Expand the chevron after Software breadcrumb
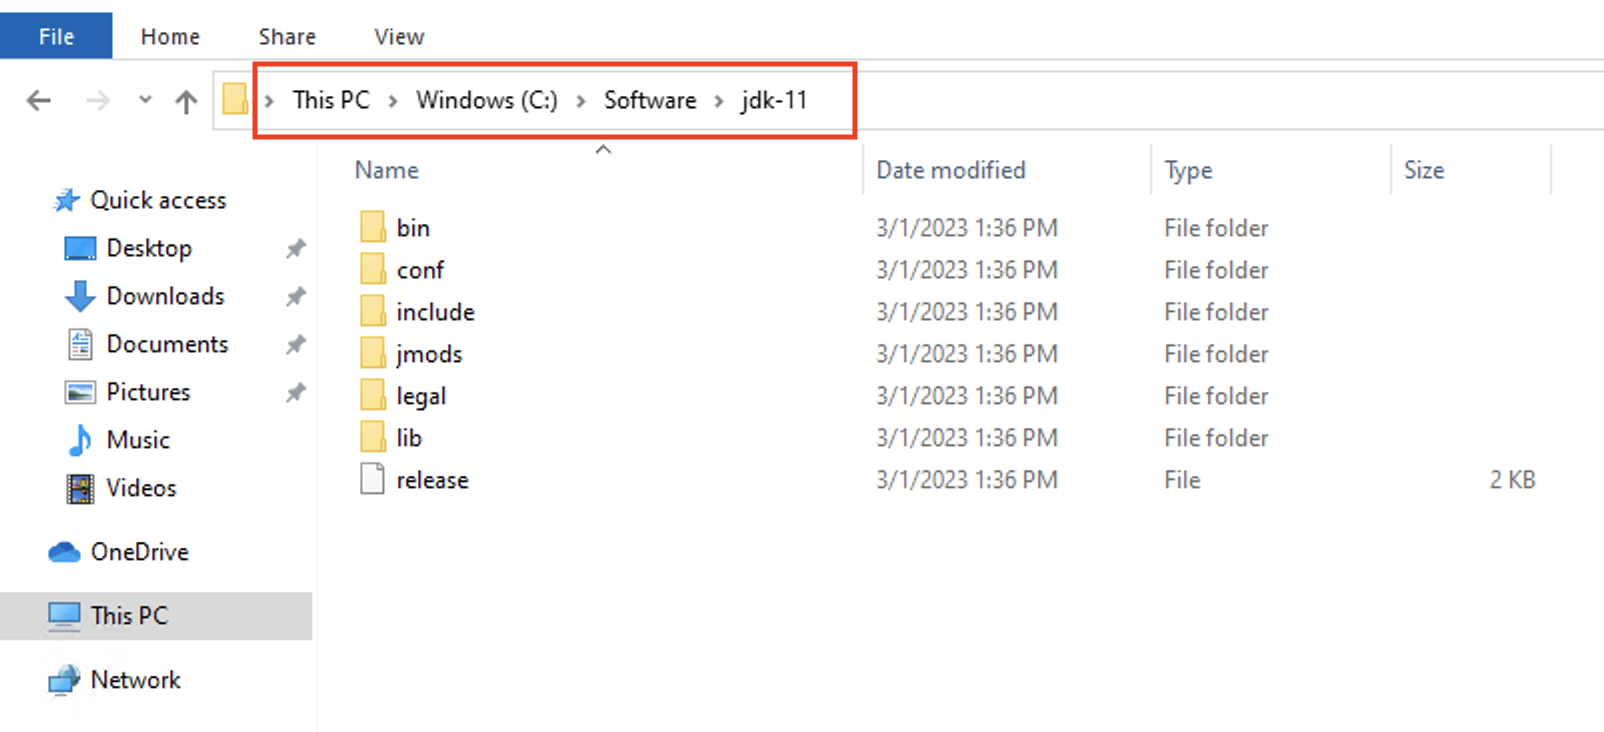The width and height of the screenshot is (1604, 732). pyautogui.click(x=718, y=101)
